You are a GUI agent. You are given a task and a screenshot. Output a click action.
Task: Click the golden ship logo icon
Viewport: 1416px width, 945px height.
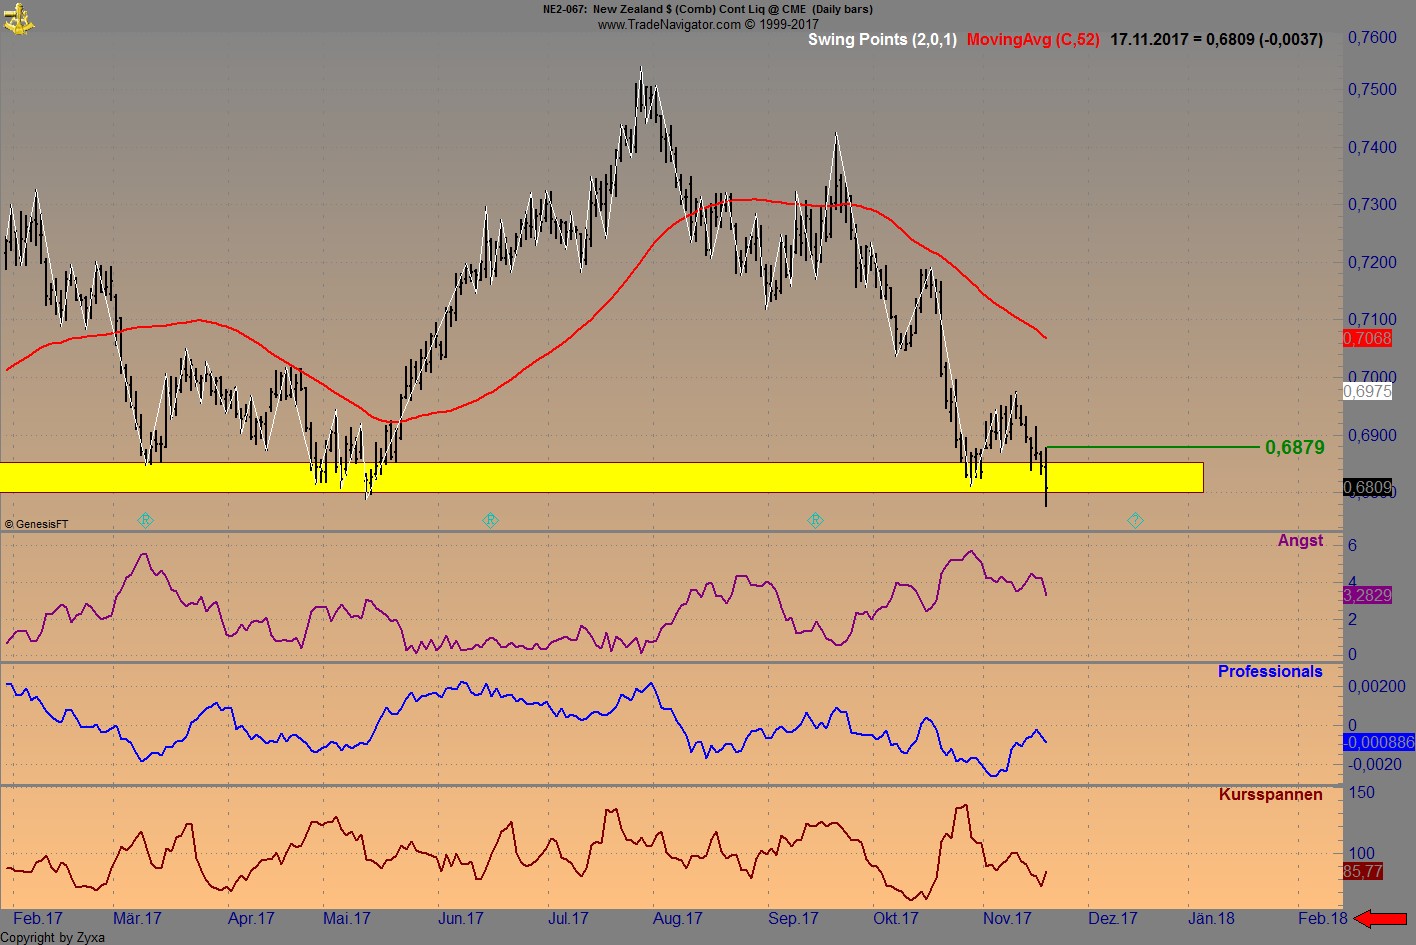point(18,18)
